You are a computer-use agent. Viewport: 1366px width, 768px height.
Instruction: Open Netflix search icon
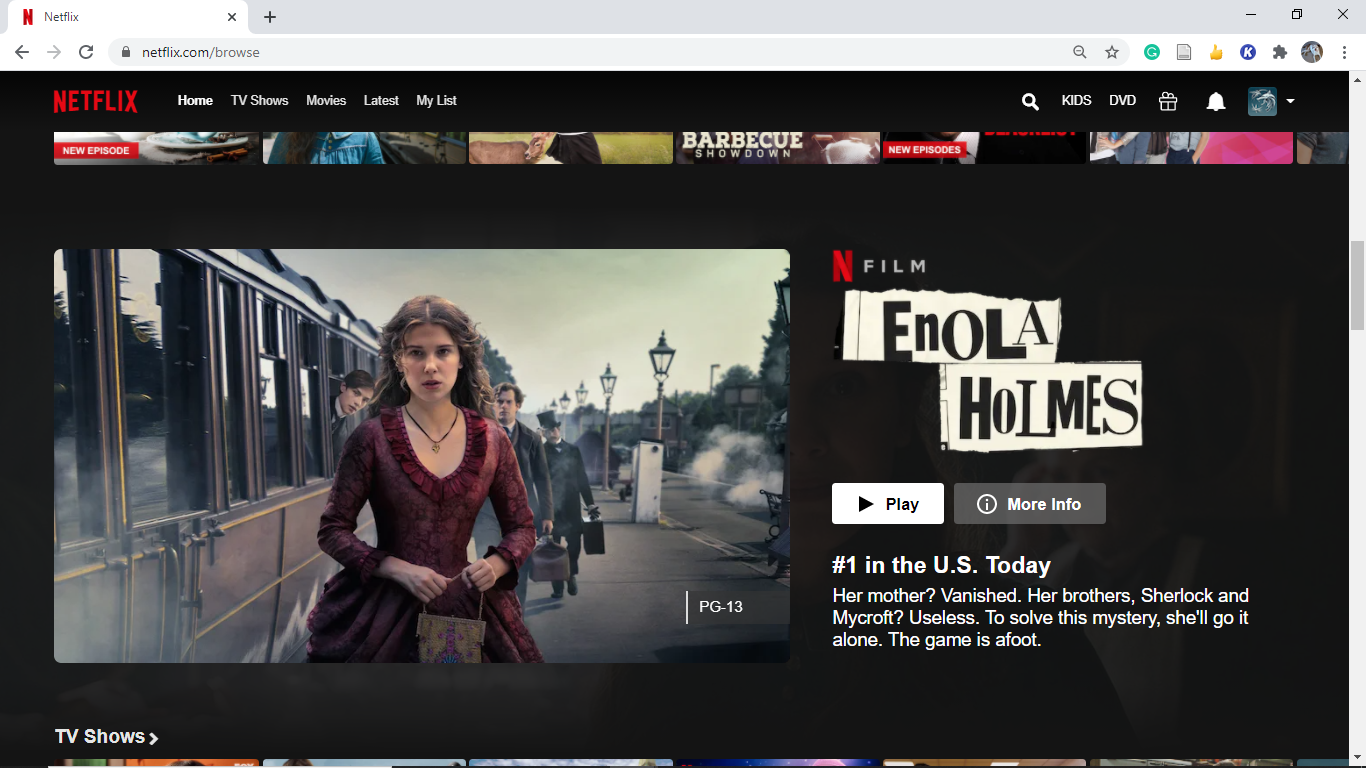pyautogui.click(x=1030, y=101)
